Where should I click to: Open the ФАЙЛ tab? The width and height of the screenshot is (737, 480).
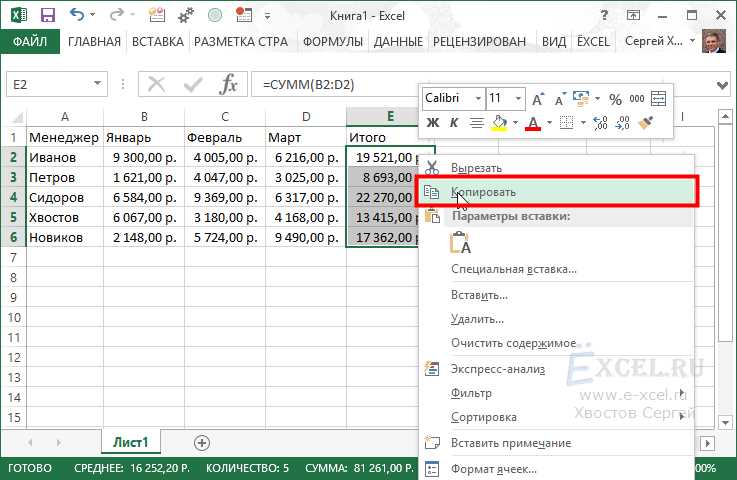[30, 41]
